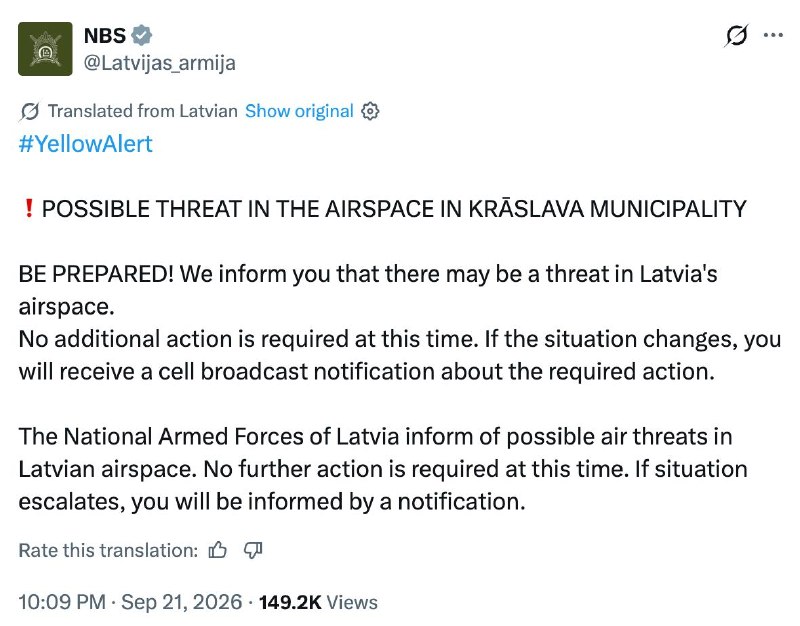Click the 10:09 PM timestamp
Viewport: 800px width, 626px height.
point(62,602)
